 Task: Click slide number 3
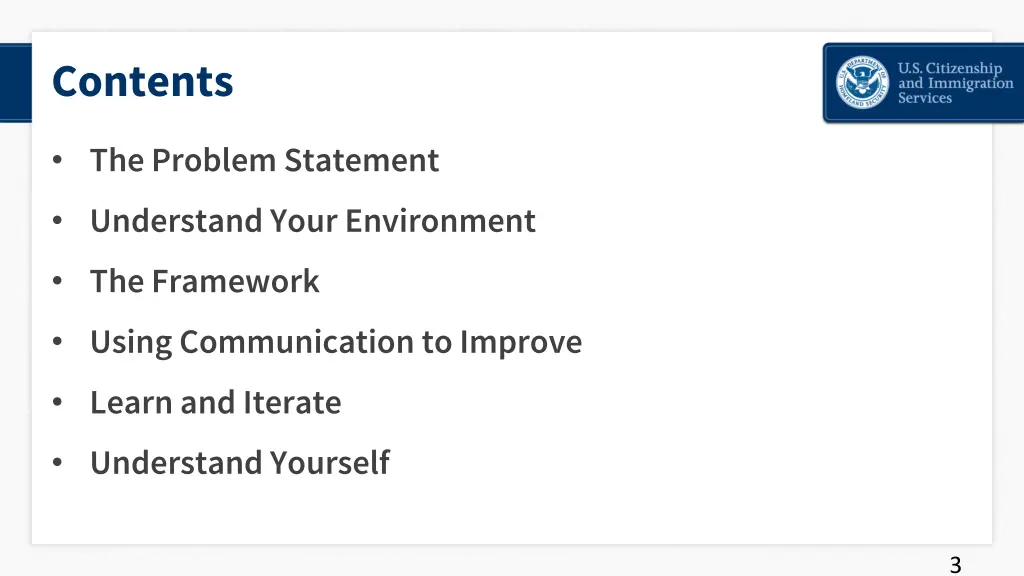coord(955,564)
